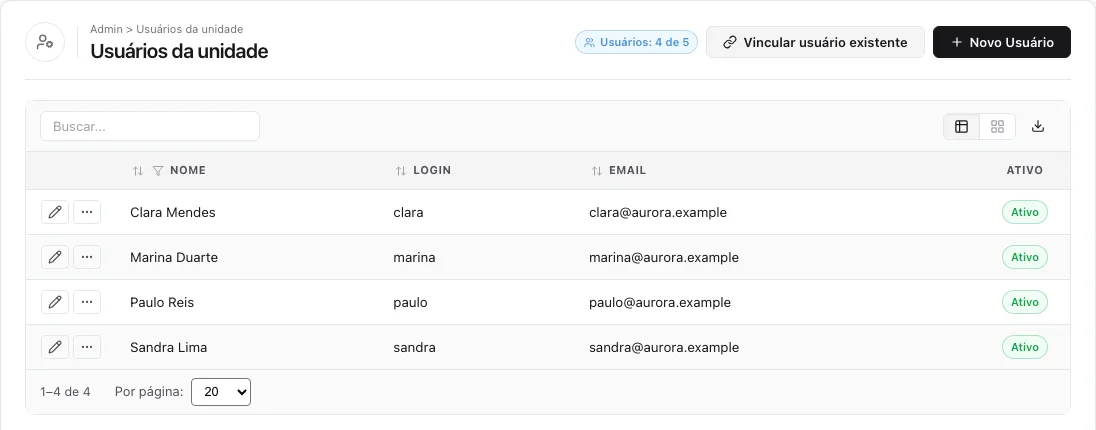The image size is (1096, 430).
Task: Click the user settings icon beside the page title
Action: pyautogui.click(x=45, y=42)
